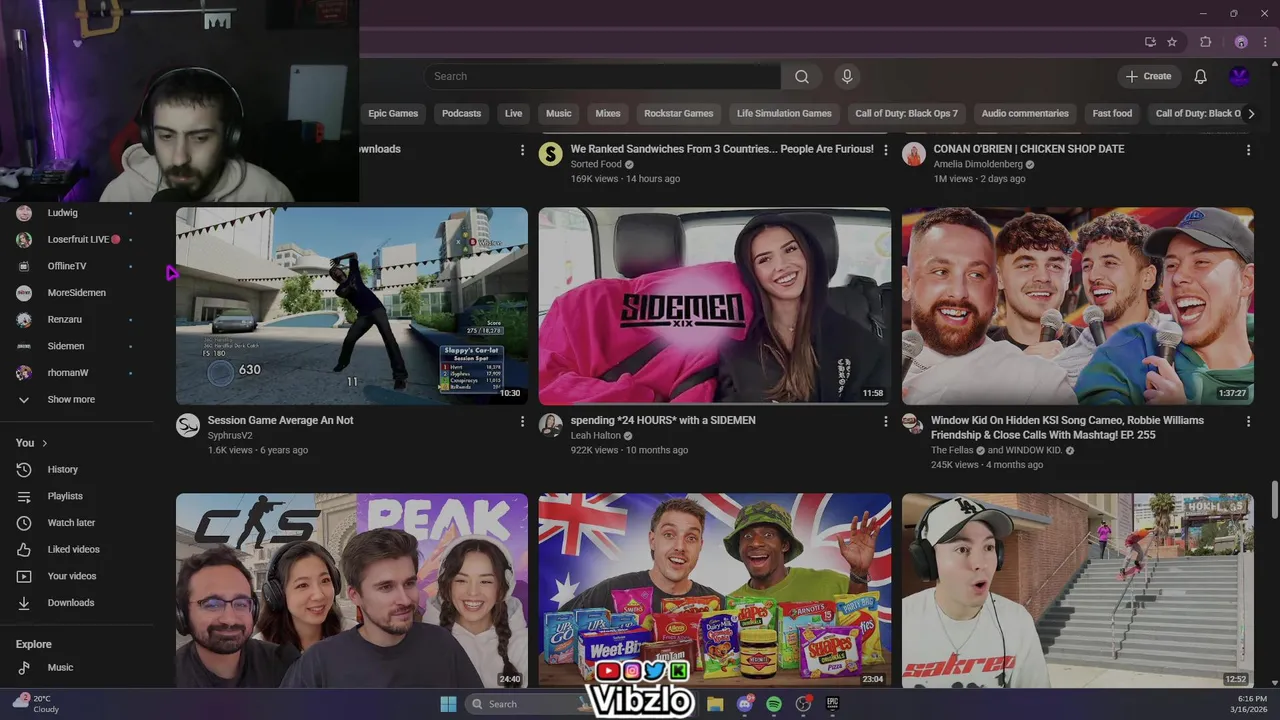Open the Windows Start menu

(x=448, y=704)
